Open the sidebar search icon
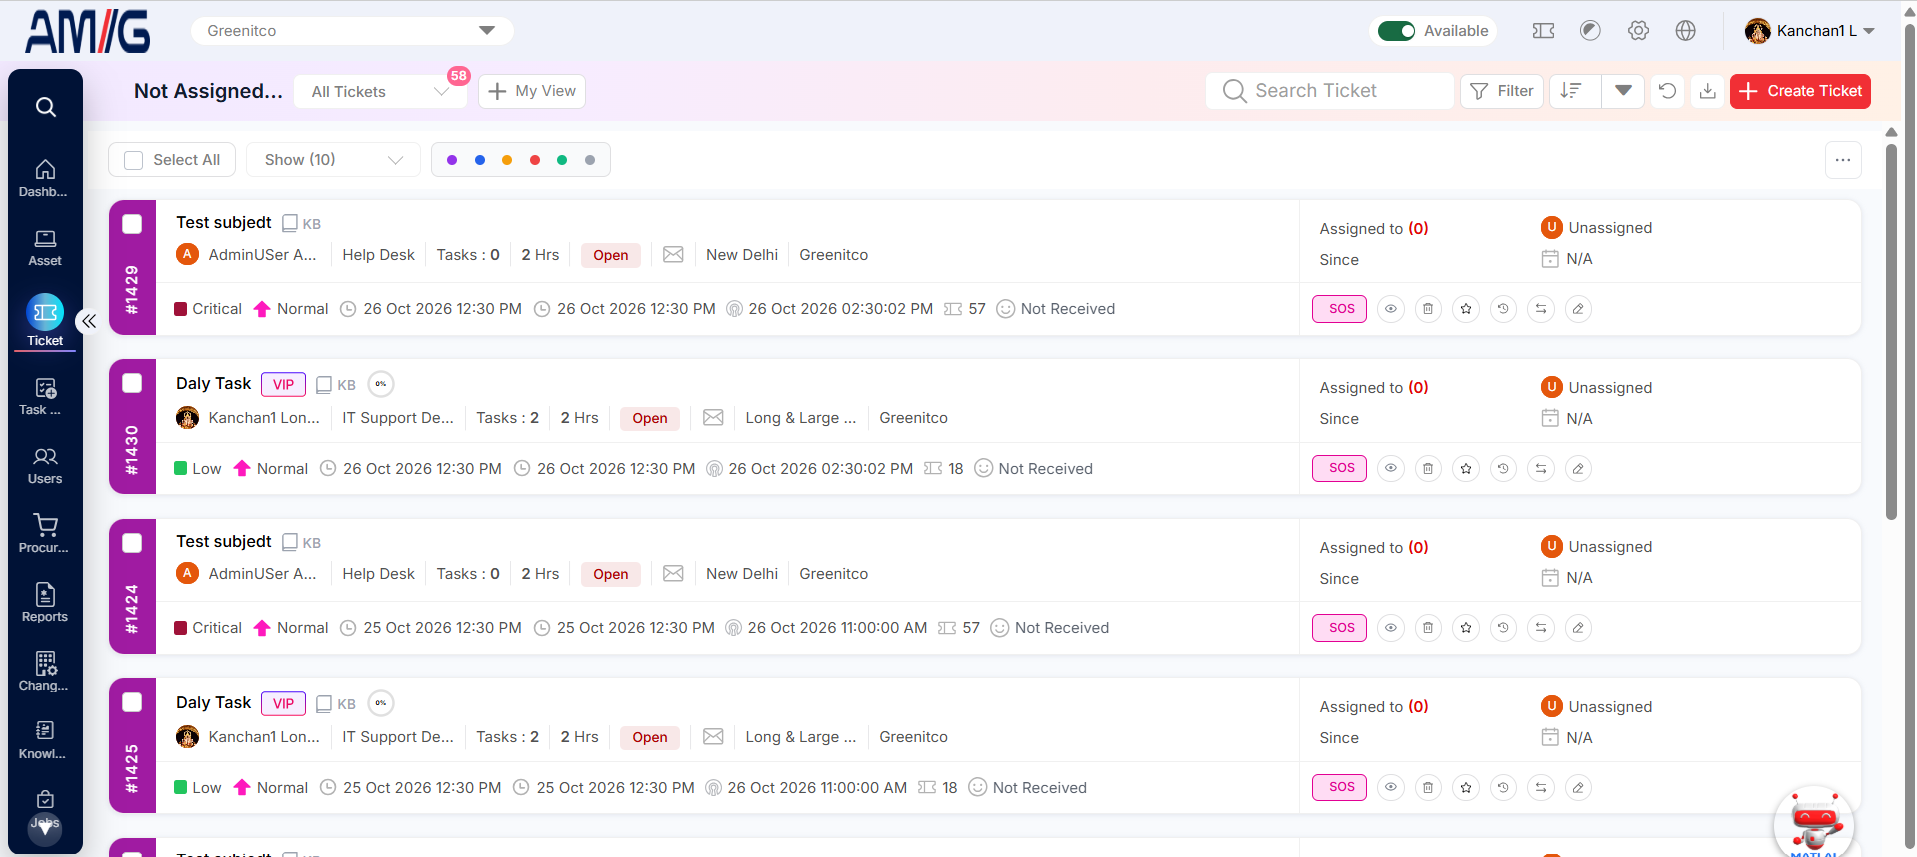The height and width of the screenshot is (857, 1917). click(x=45, y=107)
